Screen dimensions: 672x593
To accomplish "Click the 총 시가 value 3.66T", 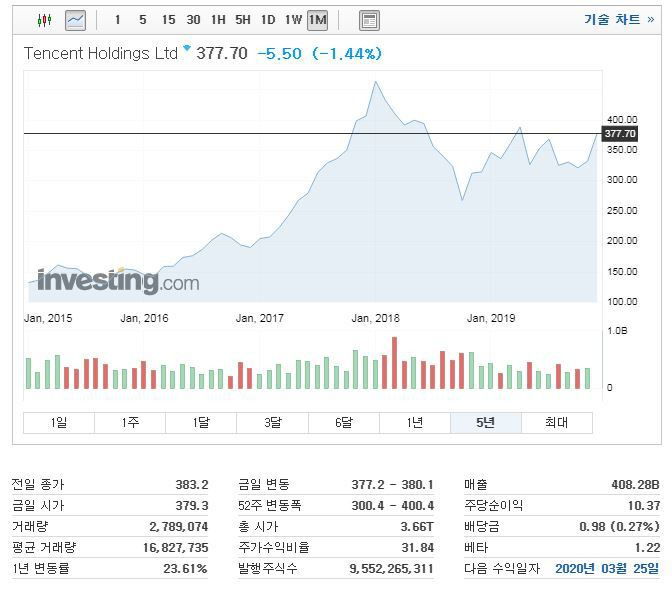I will tap(417, 527).
